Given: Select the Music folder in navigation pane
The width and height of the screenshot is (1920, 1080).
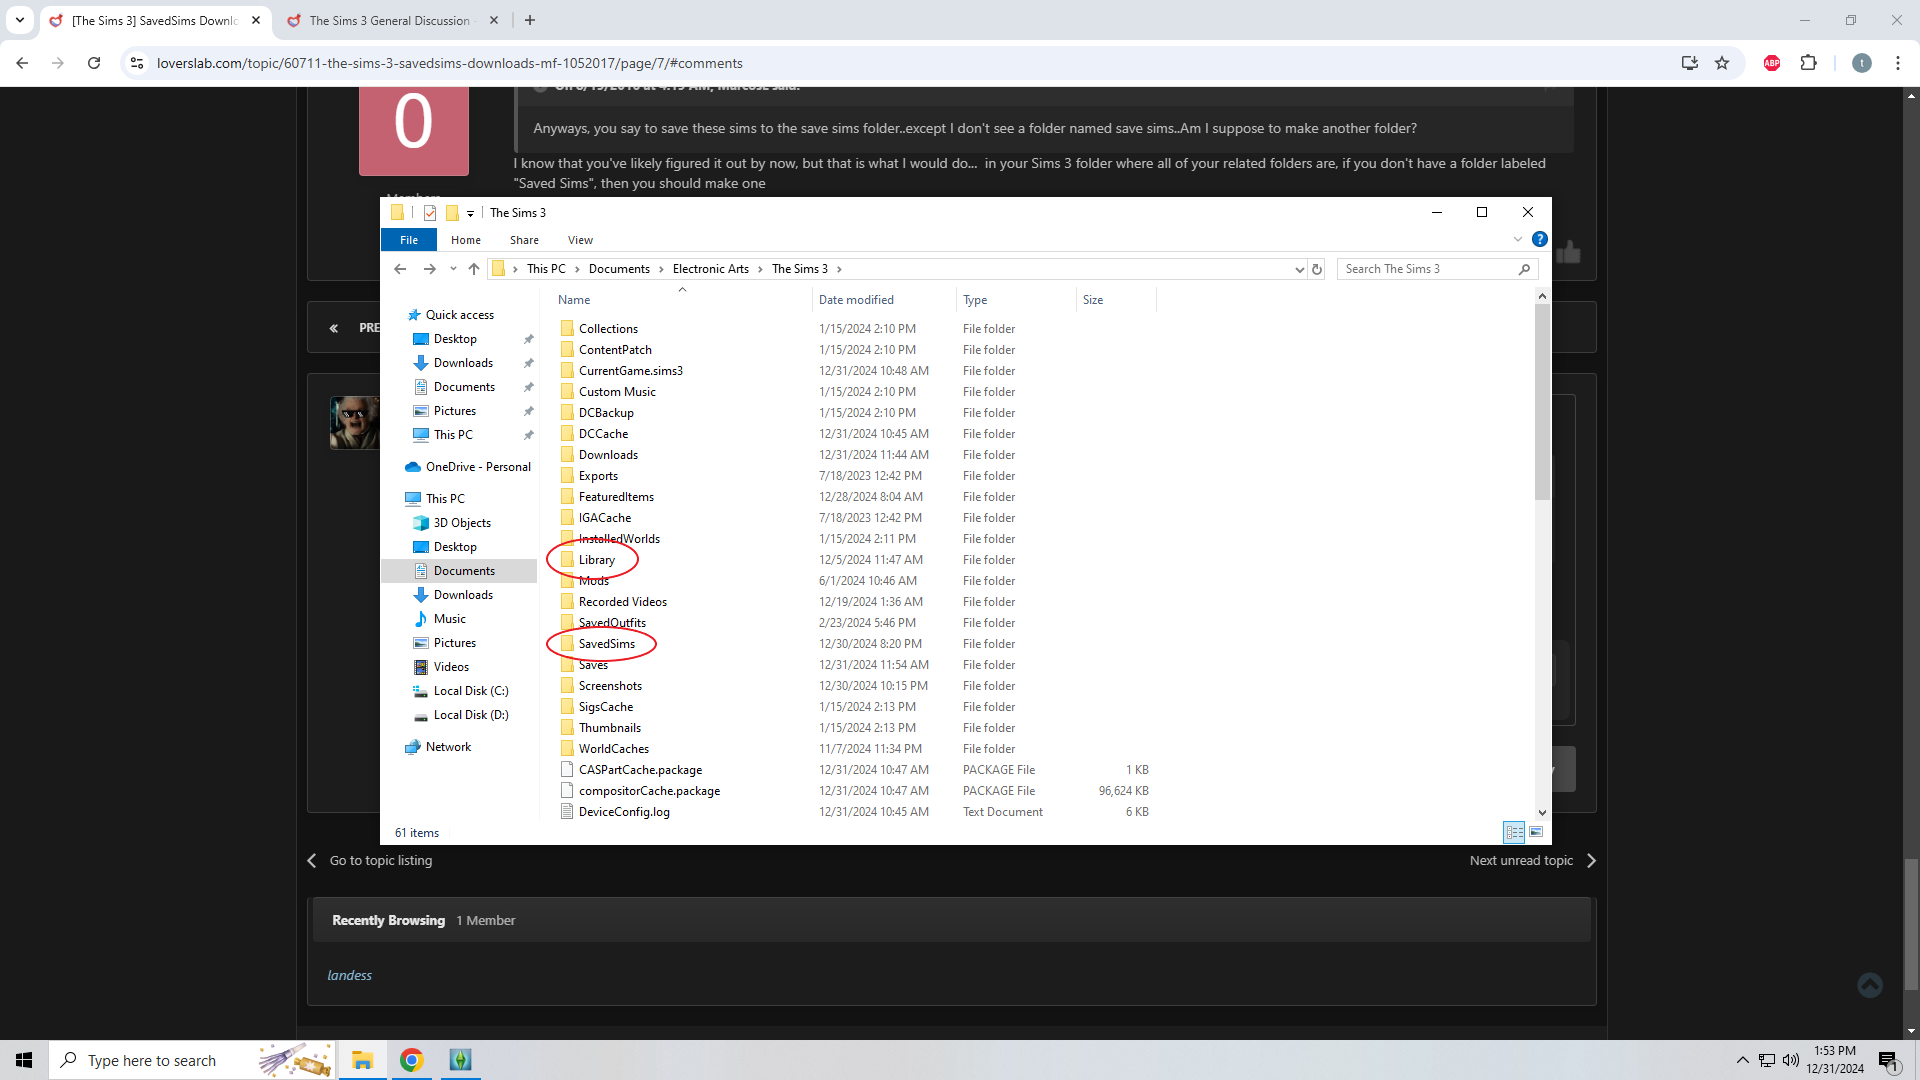Looking at the screenshot, I should click(x=450, y=619).
